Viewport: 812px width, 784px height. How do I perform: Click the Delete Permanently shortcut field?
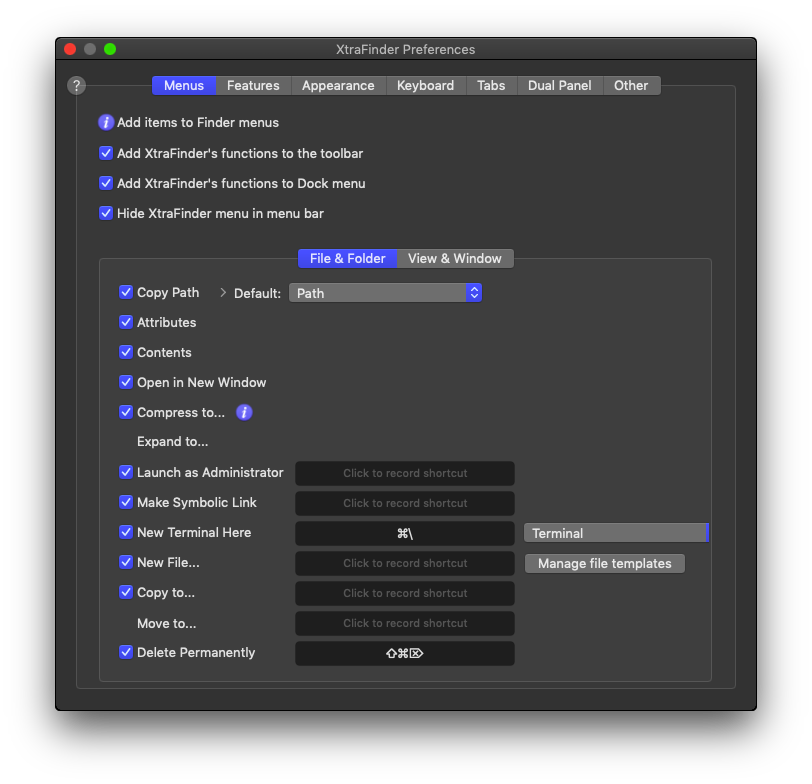pos(405,653)
